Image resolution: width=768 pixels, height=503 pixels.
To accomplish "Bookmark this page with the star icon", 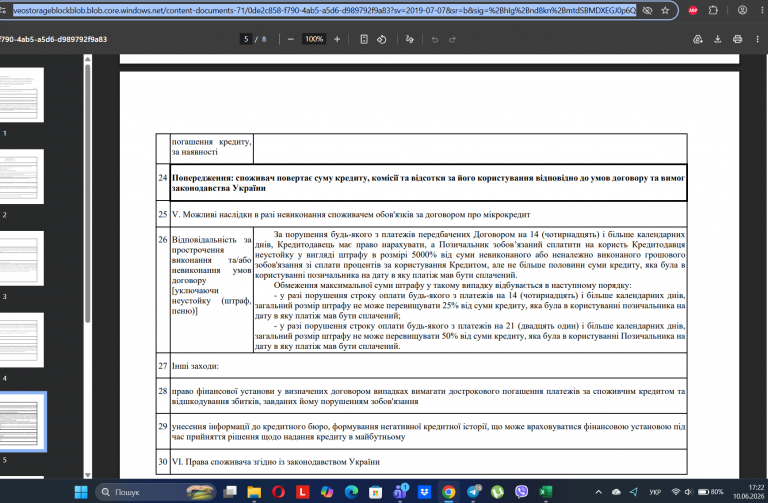I will click(x=665, y=10).
